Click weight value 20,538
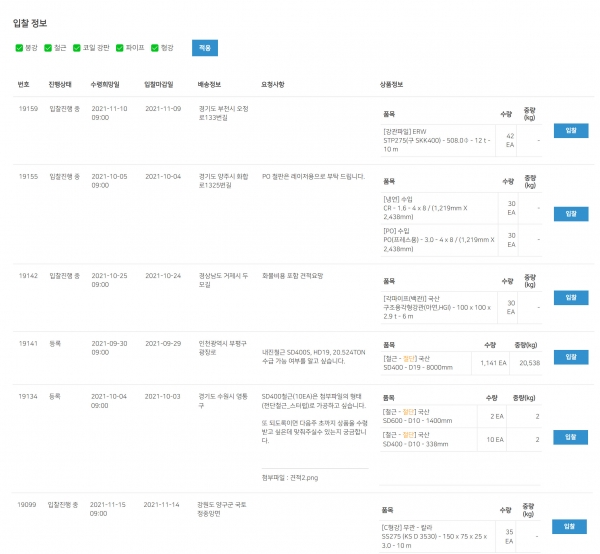This screenshot has height=554, width=600. tap(530, 363)
